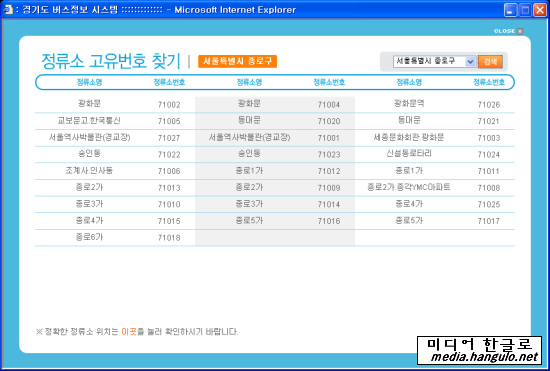This screenshot has height=371, width=550.
Task: Minimize the Internet Explorer window
Action: [x=510, y=10]
